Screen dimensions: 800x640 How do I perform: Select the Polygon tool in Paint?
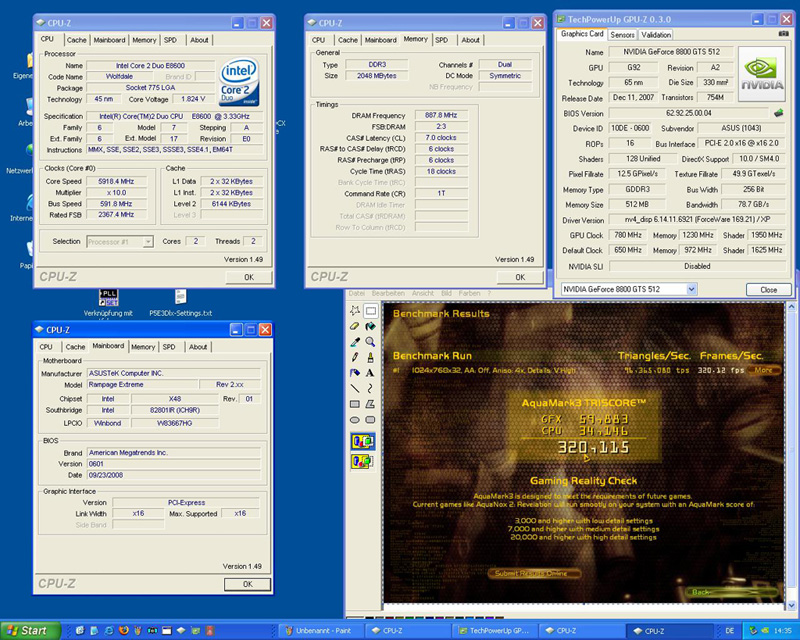(x=370, y=404)
